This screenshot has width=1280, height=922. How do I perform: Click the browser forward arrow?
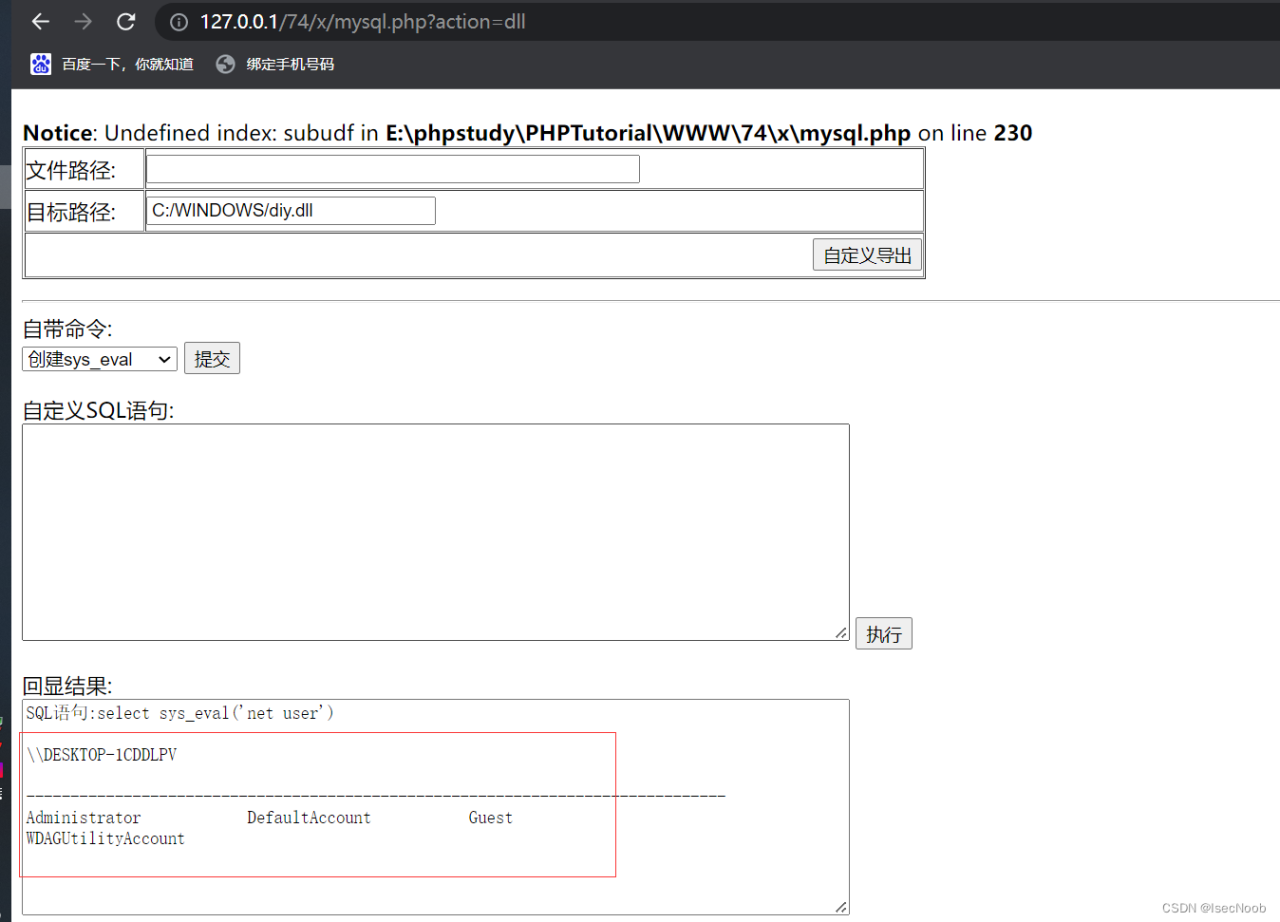(83, 22)
